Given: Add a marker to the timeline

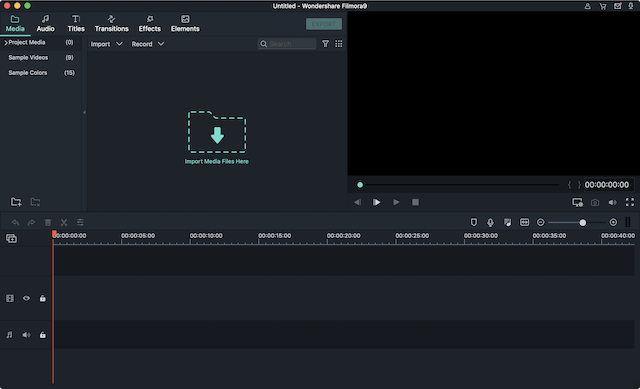Looking at the screenshot, I should [473, 222].
